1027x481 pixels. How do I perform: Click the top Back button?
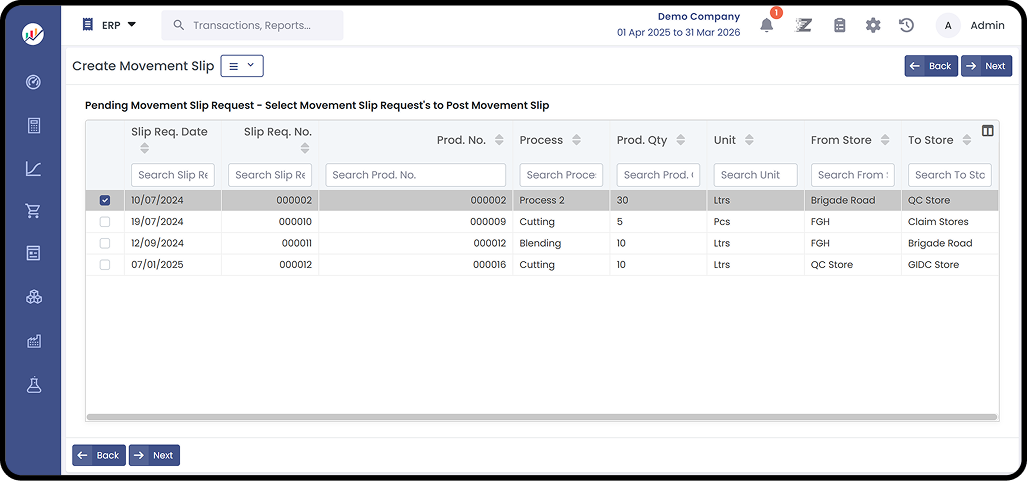point(930,66)
